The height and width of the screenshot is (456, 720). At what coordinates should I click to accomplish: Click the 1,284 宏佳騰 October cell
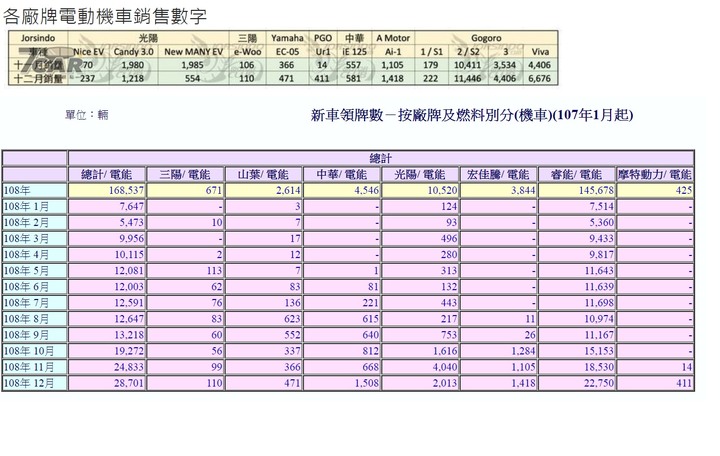[x=498, y=351]
